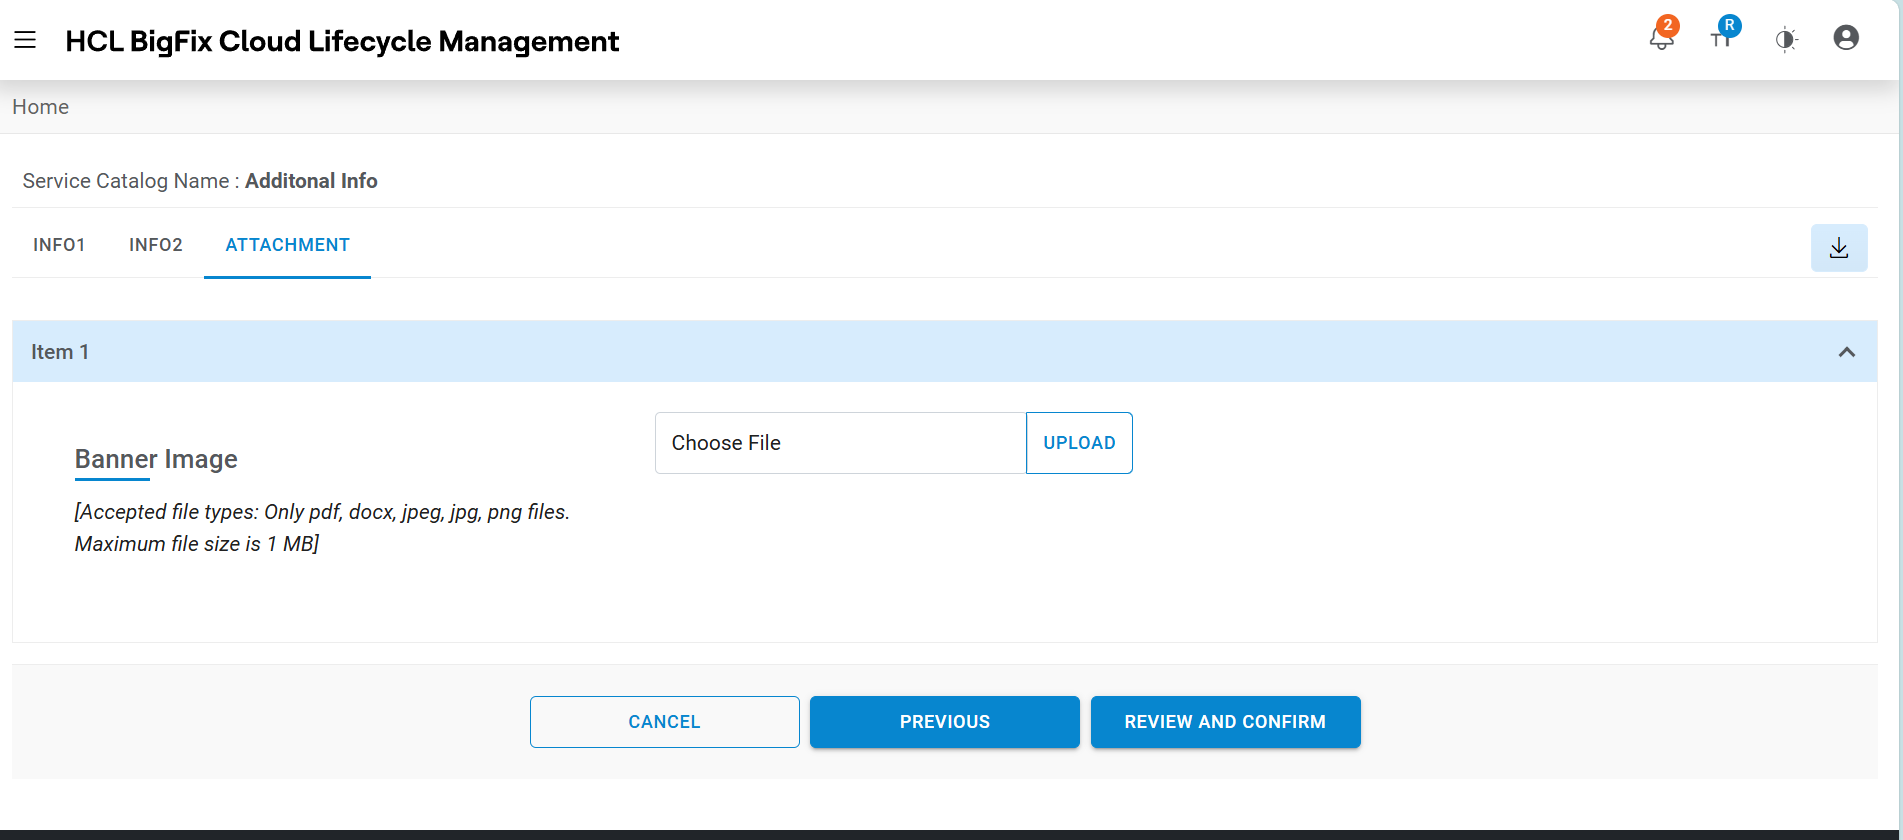Viewport: 1903px width, 840px height.
Task: Click the Item 1 panel header label
Action: 60,352
